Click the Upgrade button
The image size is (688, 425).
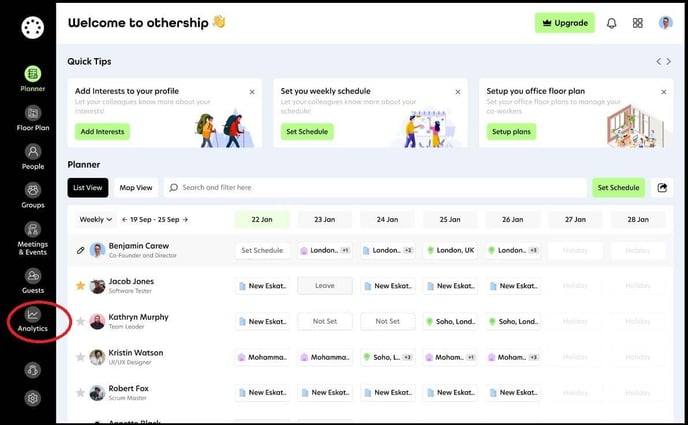(565, 23)
